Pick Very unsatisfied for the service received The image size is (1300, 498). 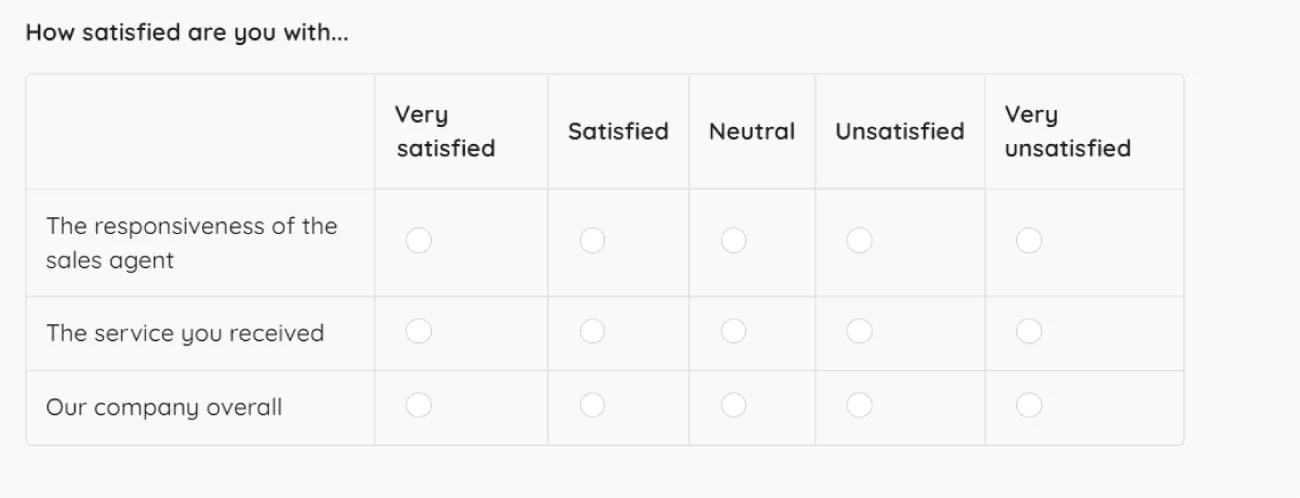pyautogui.click(x=1028, y=331)
